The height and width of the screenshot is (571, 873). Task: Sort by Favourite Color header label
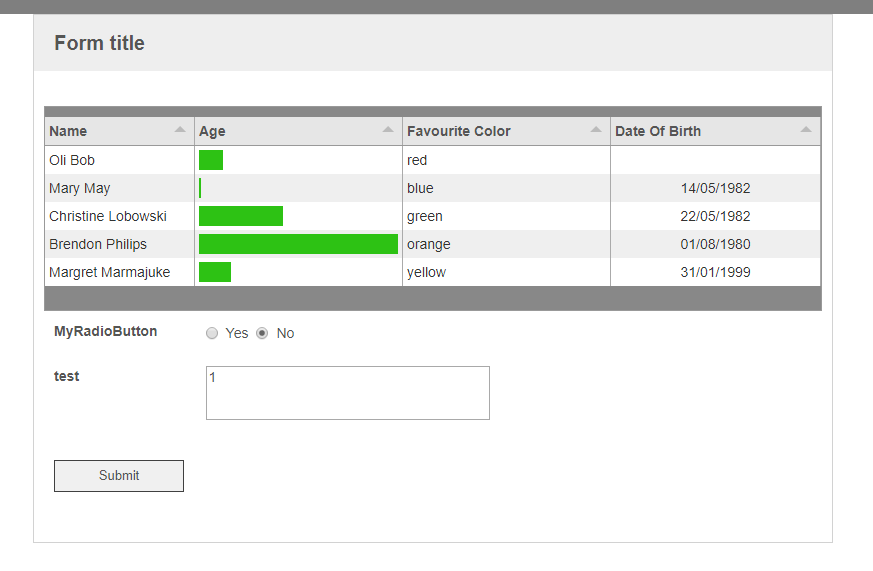459,131
